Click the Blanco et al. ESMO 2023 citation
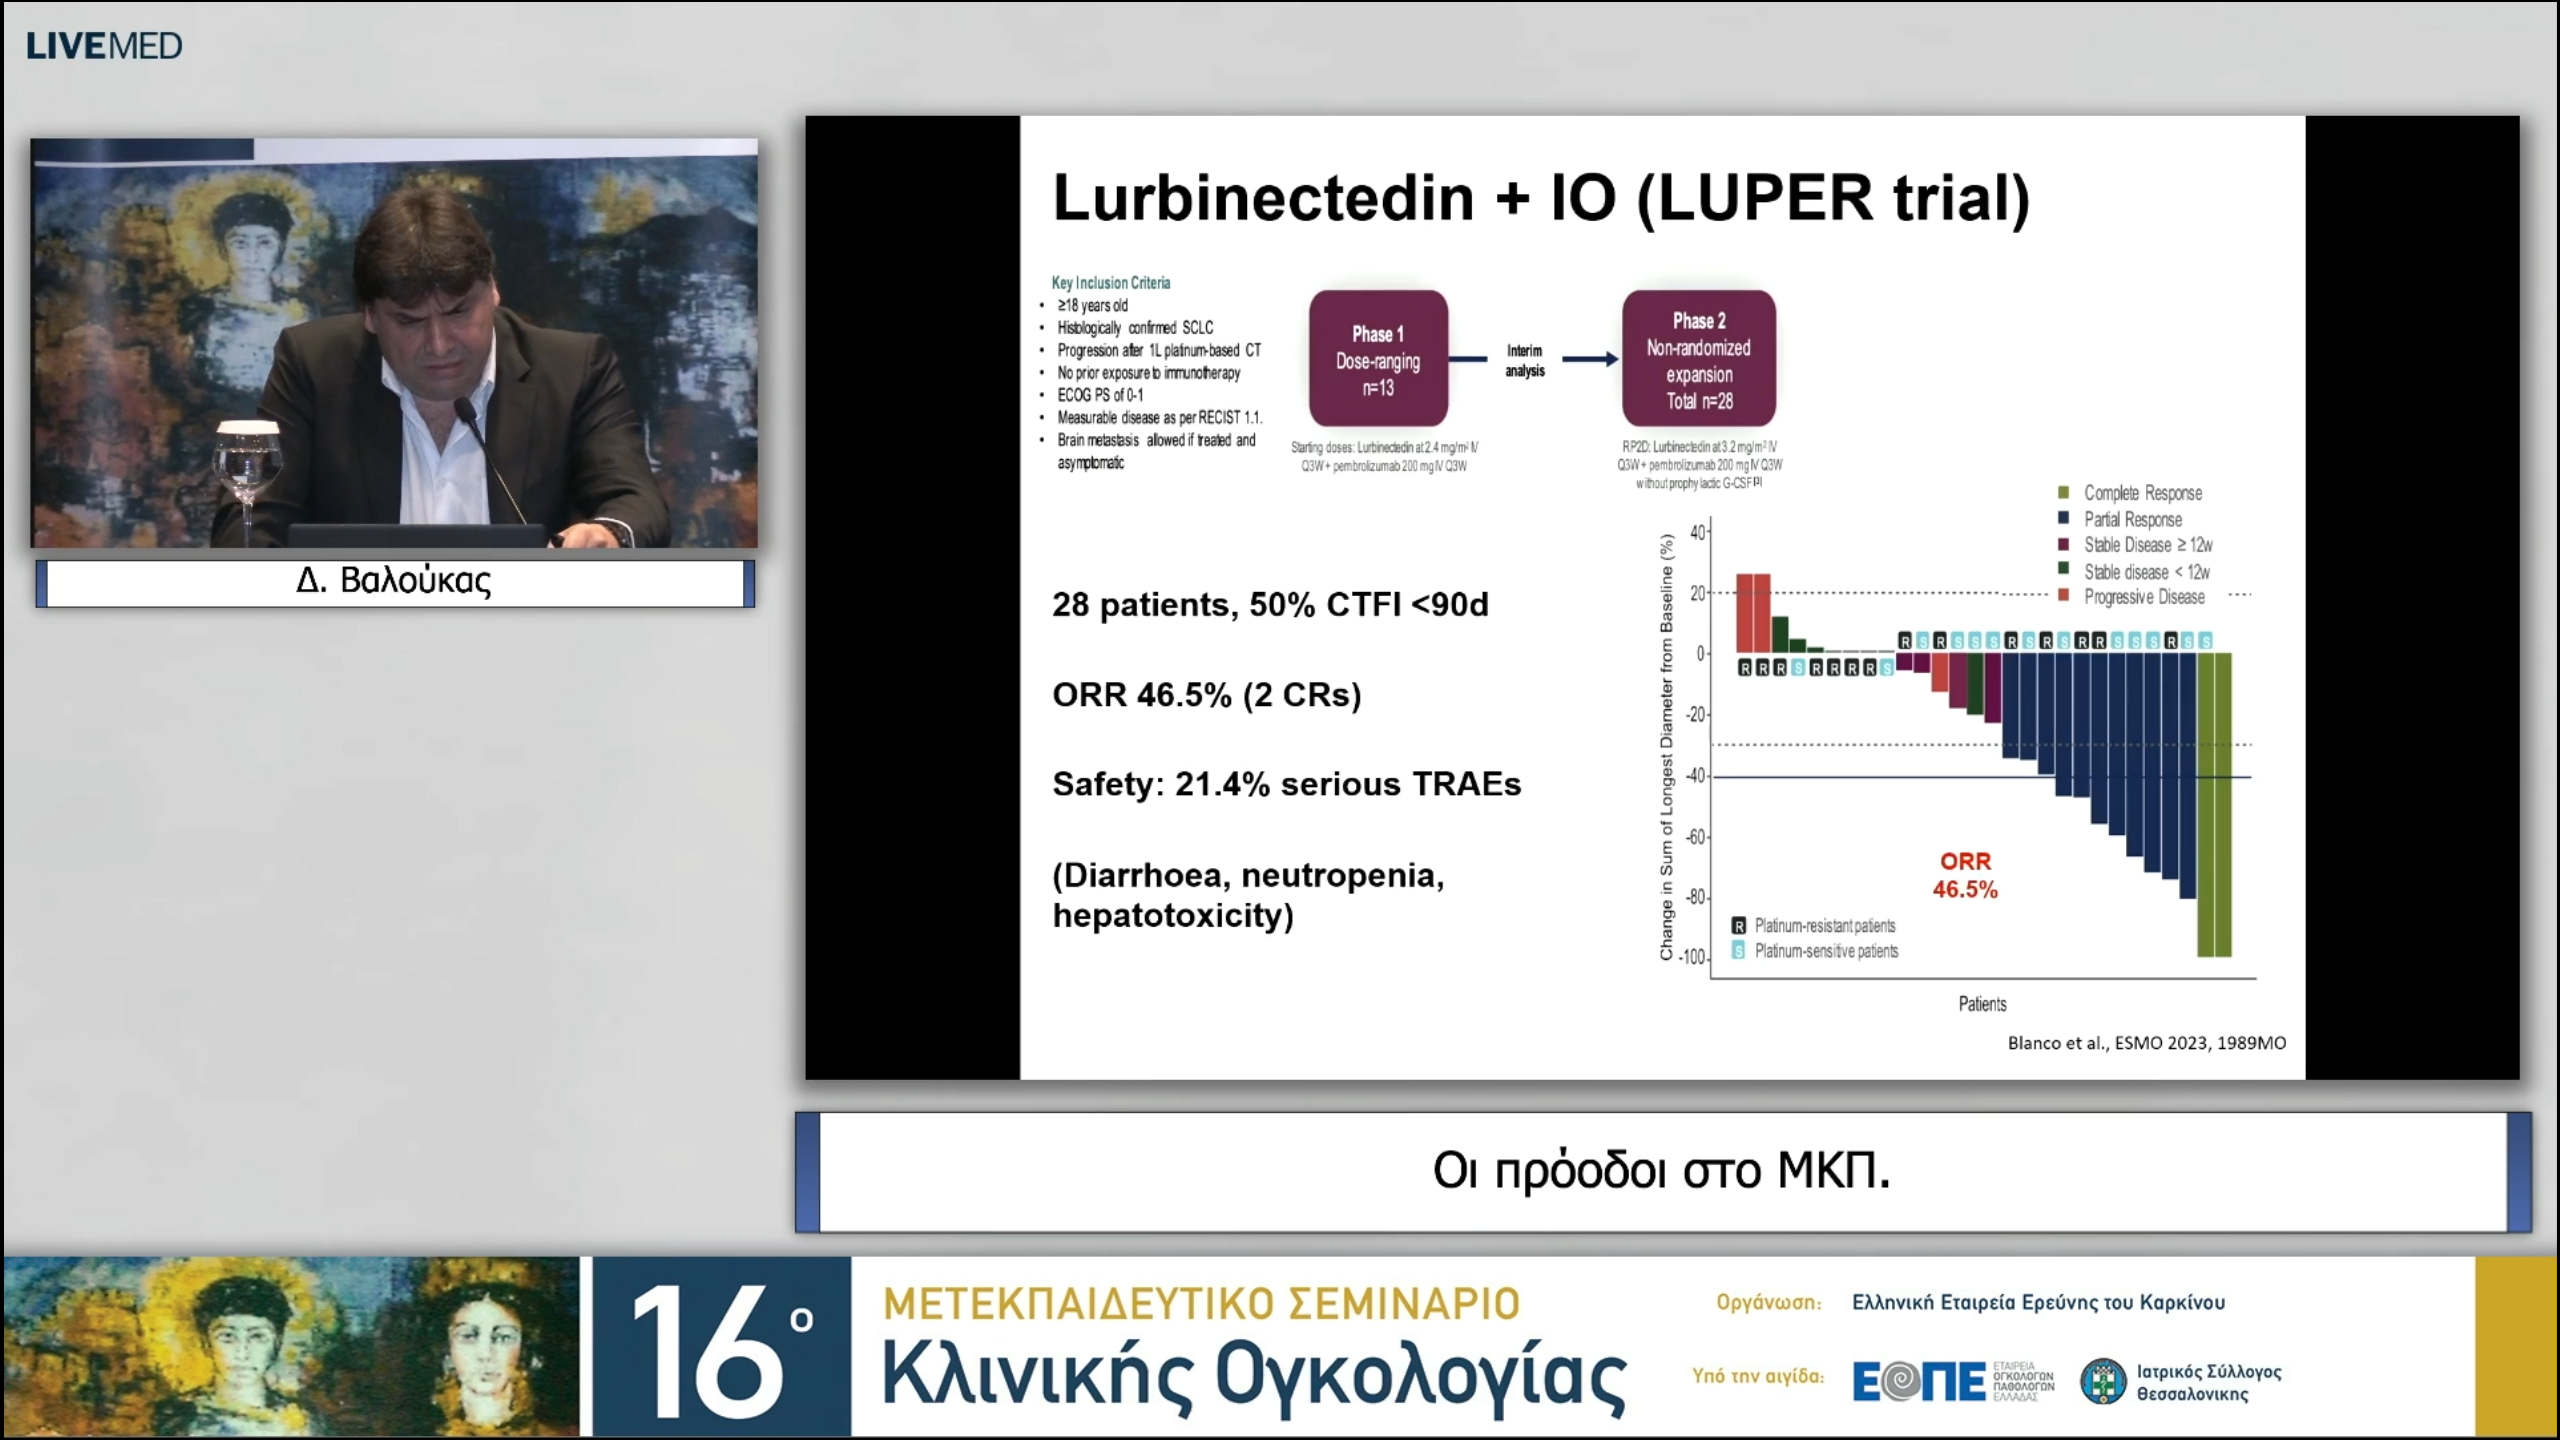 point(2146,1043)
